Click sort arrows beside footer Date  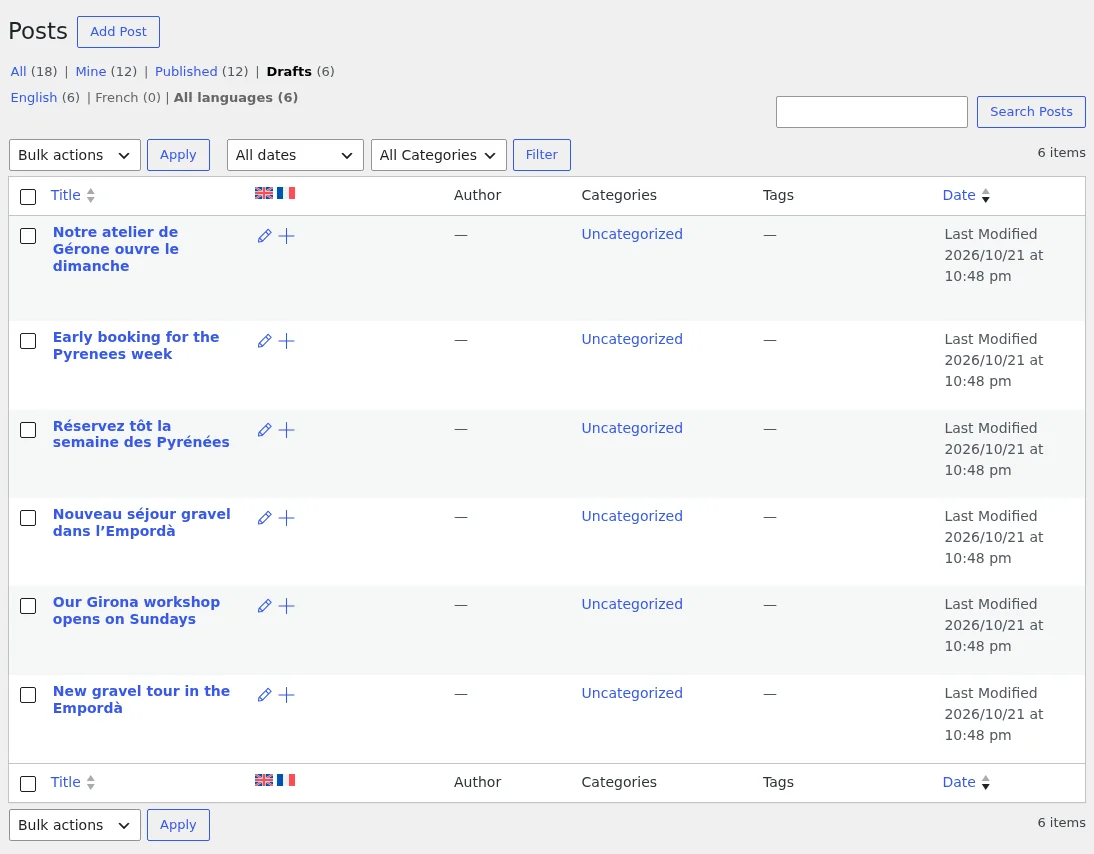tap(985, 783)
